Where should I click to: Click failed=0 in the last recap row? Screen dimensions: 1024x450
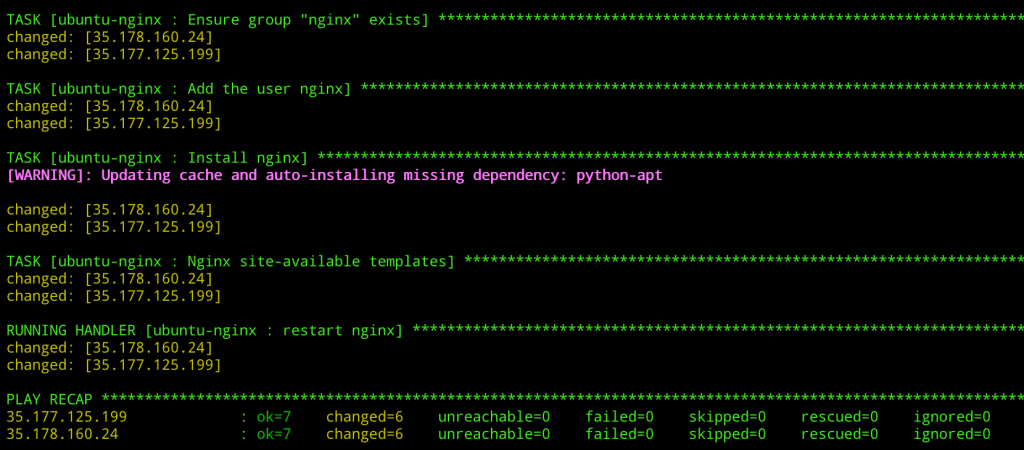coord(619,434)
